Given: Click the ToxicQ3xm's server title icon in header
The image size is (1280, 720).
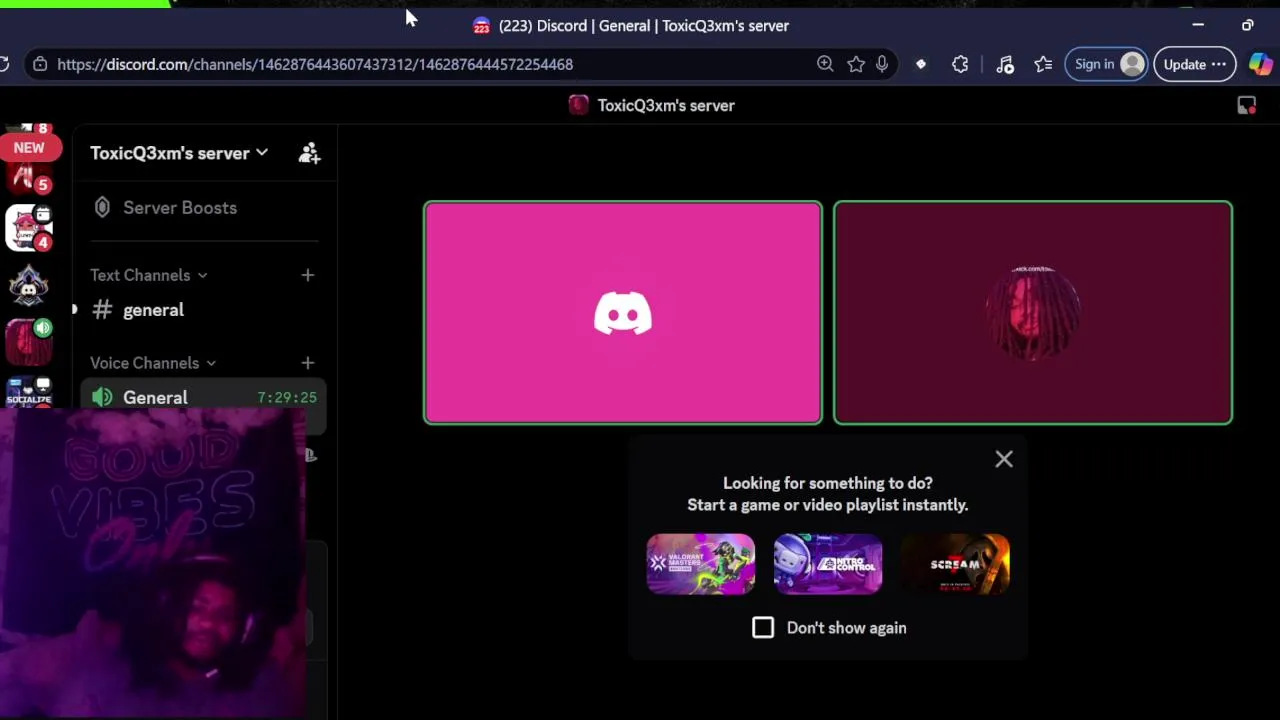Looking at the screenshot, I should pyautogui.click(x=579, y=105).
